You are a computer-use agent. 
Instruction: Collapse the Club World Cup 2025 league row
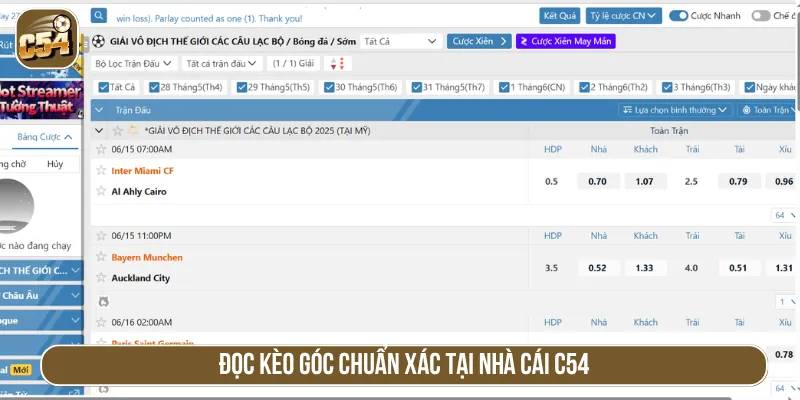click(99, 131)
